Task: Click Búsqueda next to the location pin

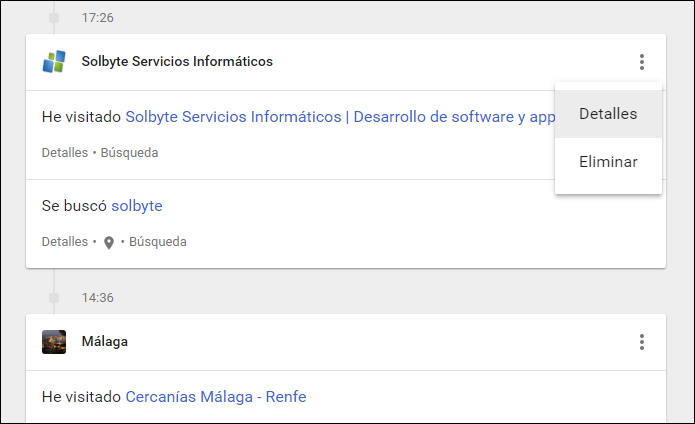Action: pyautogui.click(x=158, y=242)
